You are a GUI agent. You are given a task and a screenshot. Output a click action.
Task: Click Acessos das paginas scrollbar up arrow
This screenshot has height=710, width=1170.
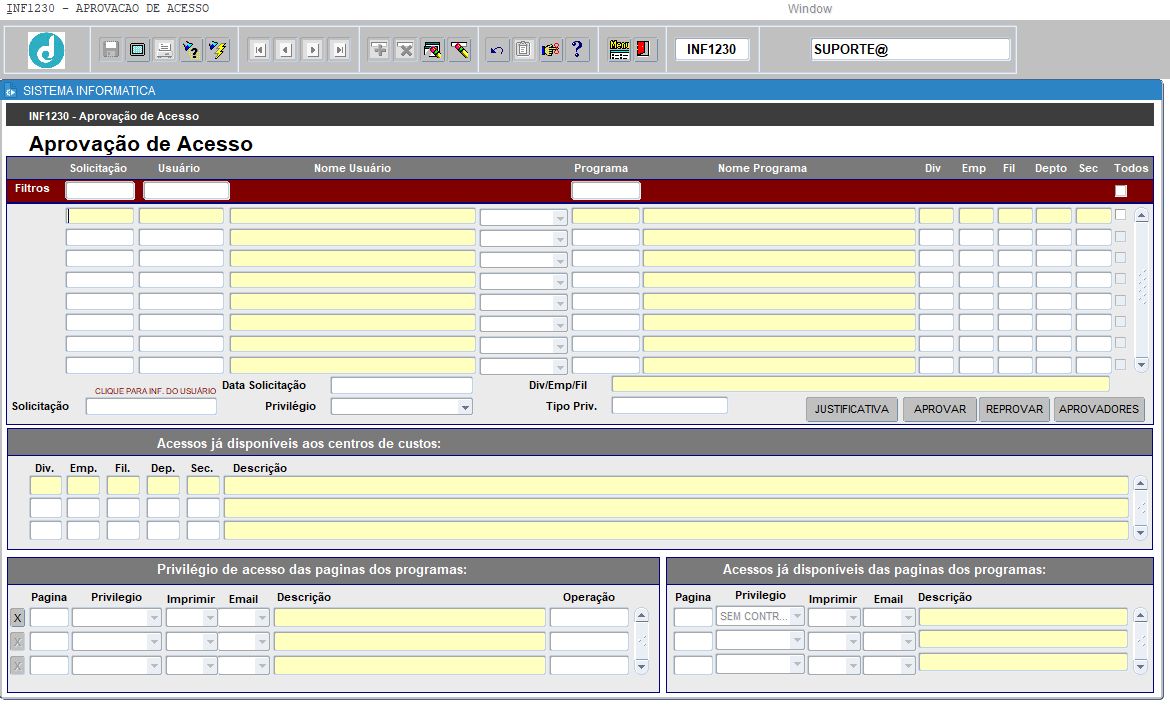(1140, 615)
